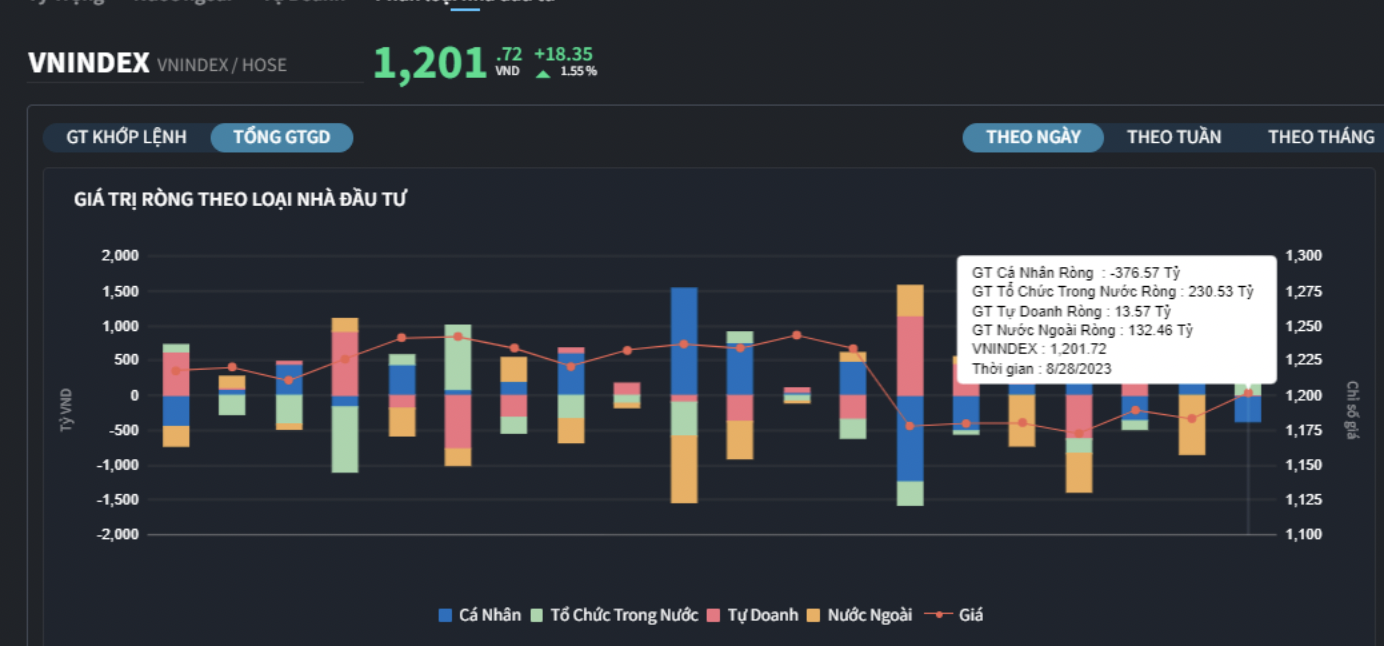Click the white data tooltip box
Screen dimensions: 1388x648
[x=1117, y=320]
